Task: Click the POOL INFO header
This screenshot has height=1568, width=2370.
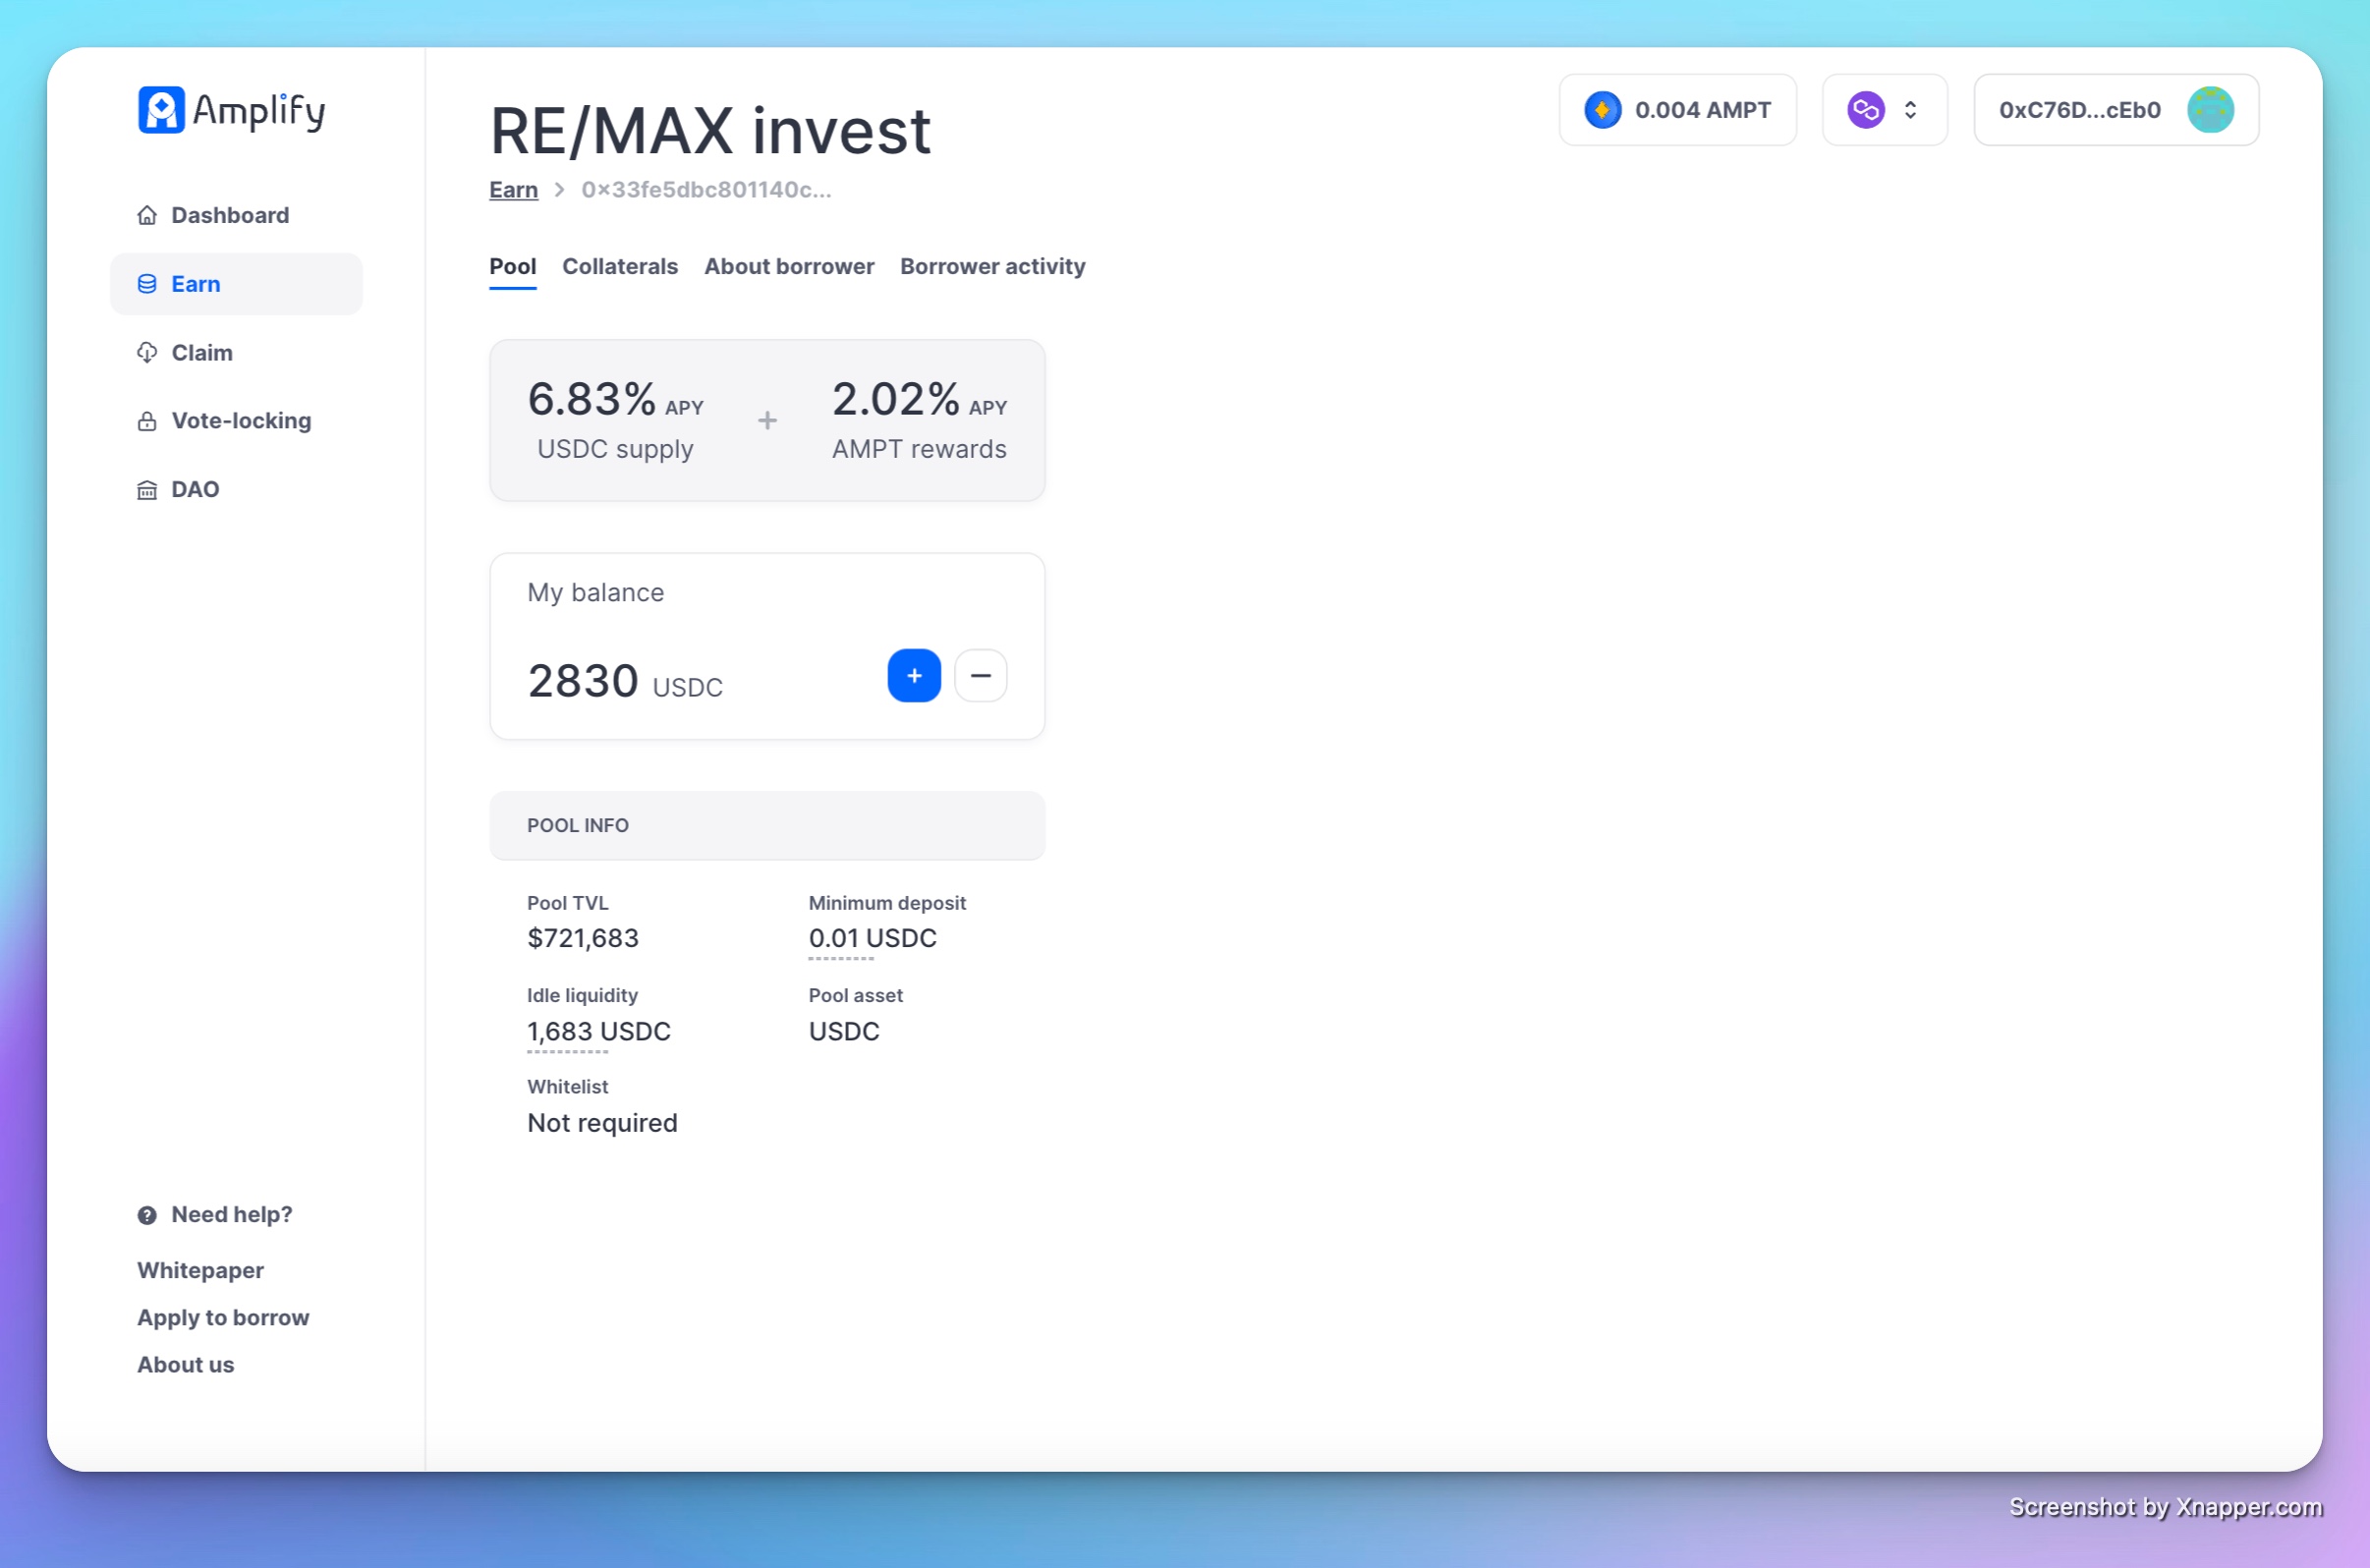Action: pyautogui.click(x=767, y=826)
